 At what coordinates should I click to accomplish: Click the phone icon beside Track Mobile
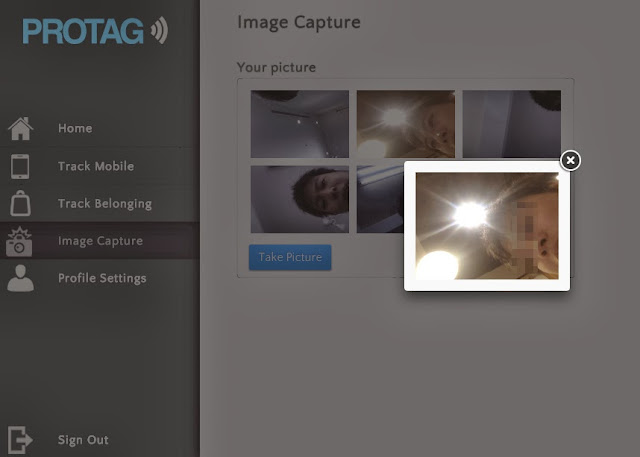20,166
